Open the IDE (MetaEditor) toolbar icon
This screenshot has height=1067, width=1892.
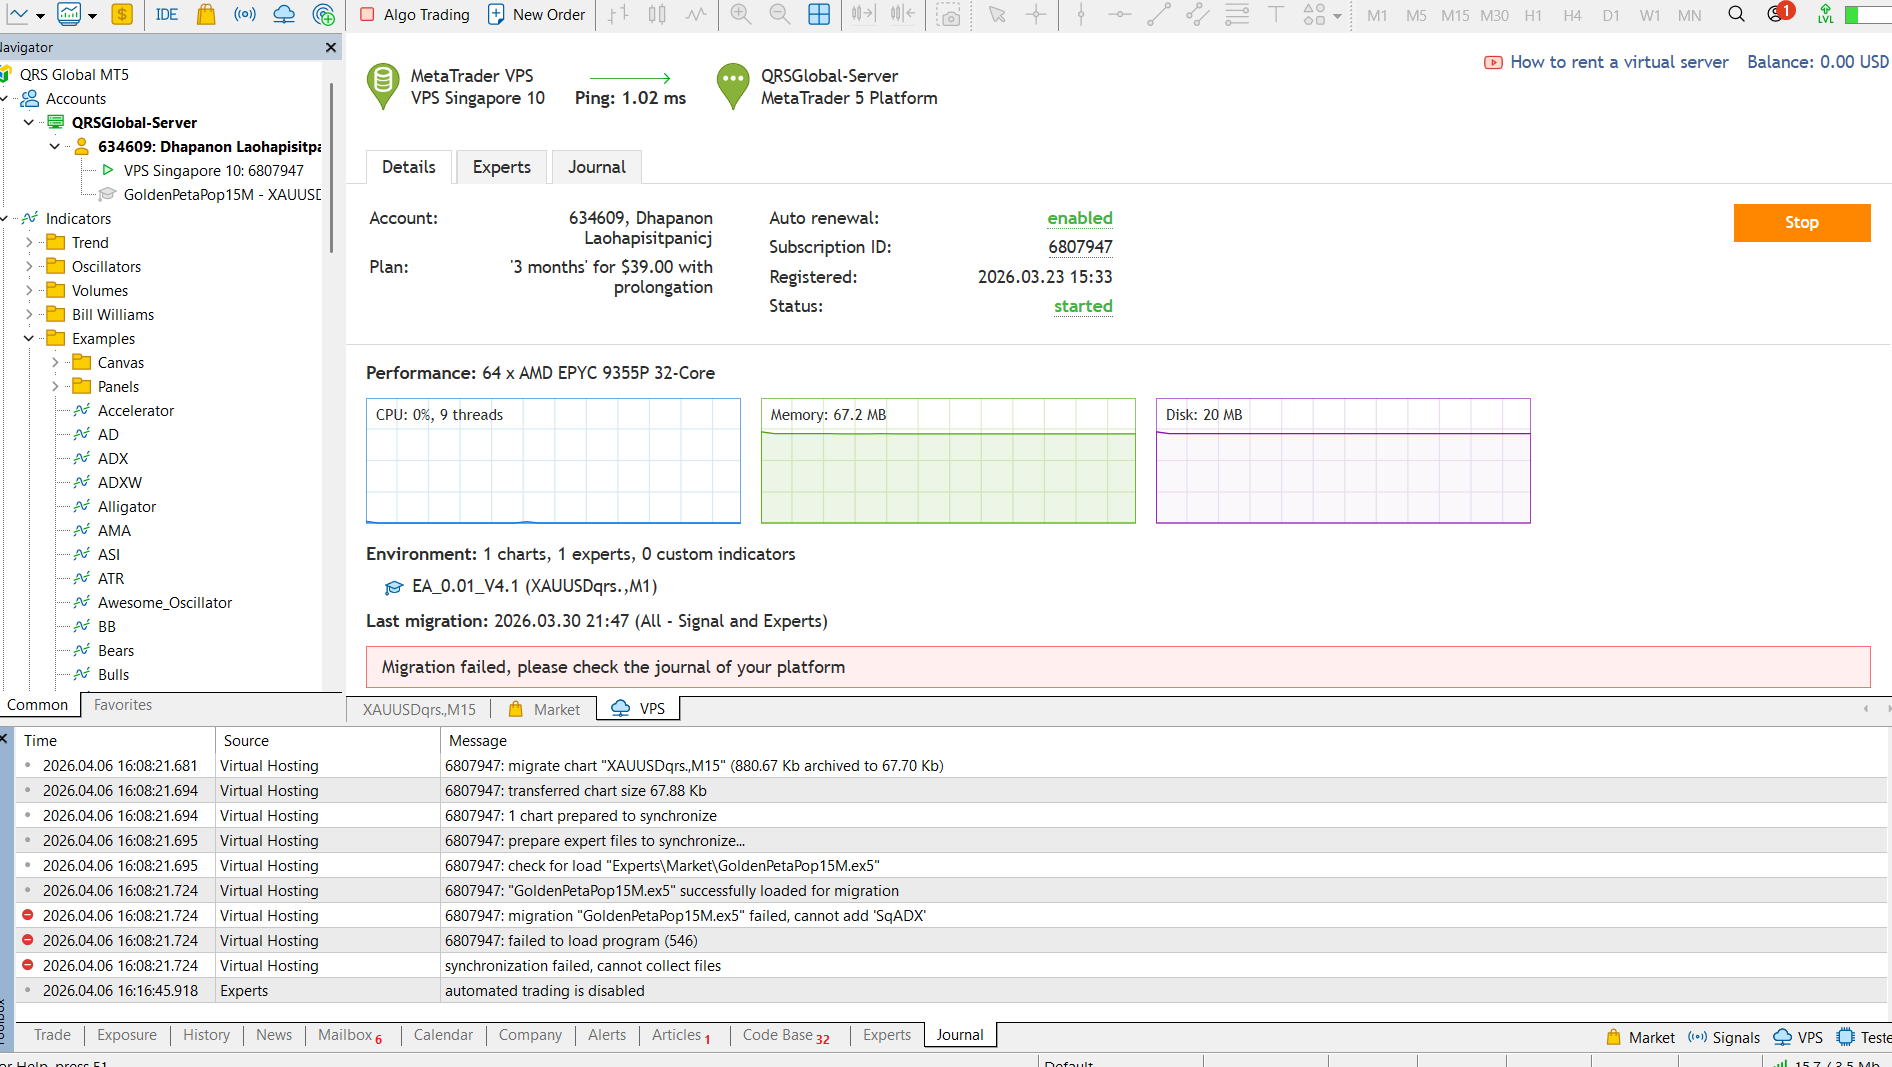[167, 14]
